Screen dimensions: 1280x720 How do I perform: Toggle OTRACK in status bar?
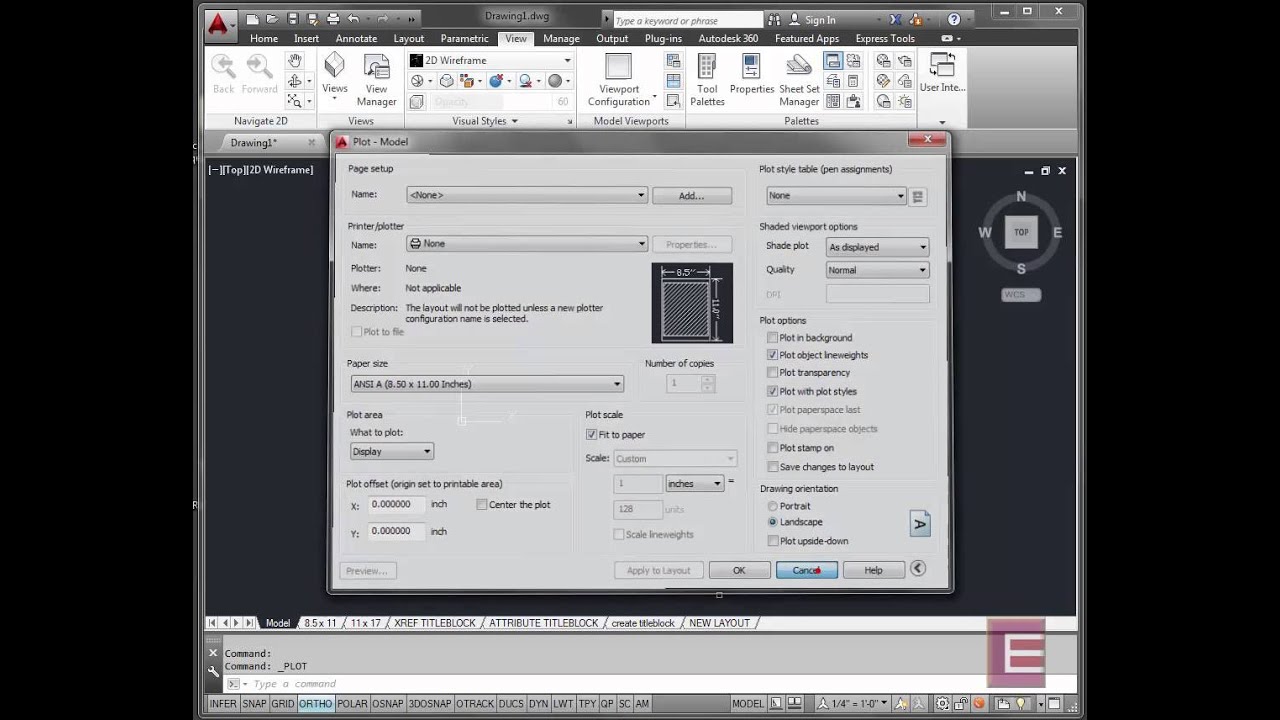(x=475, y=704)
